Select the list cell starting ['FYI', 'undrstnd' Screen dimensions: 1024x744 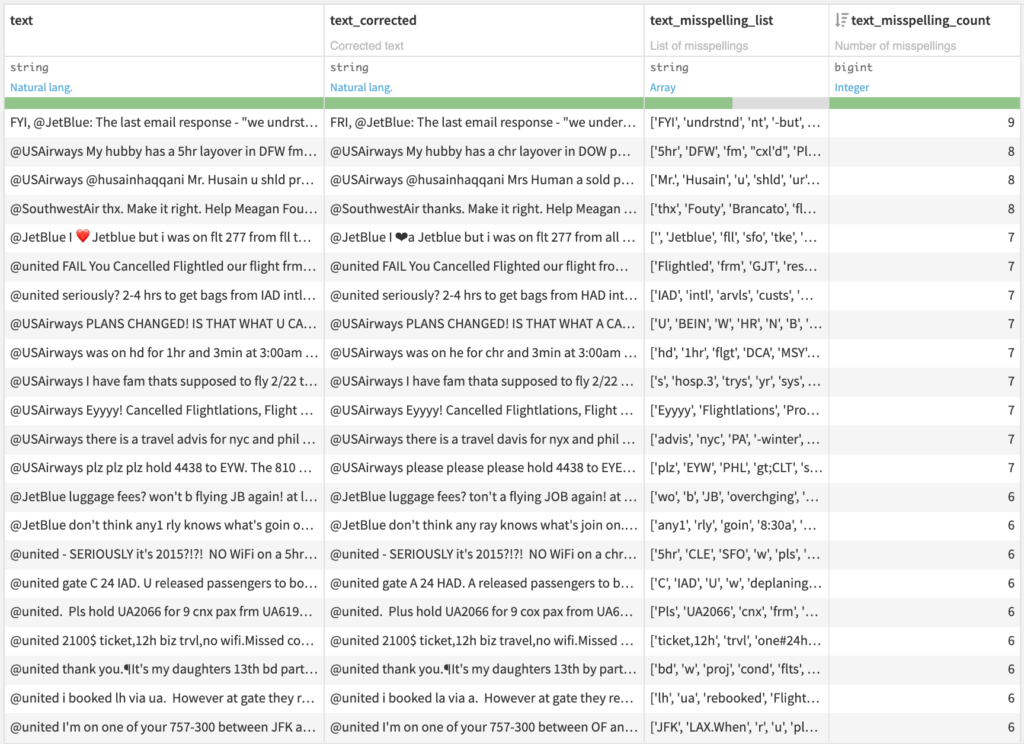click(736, 122)
